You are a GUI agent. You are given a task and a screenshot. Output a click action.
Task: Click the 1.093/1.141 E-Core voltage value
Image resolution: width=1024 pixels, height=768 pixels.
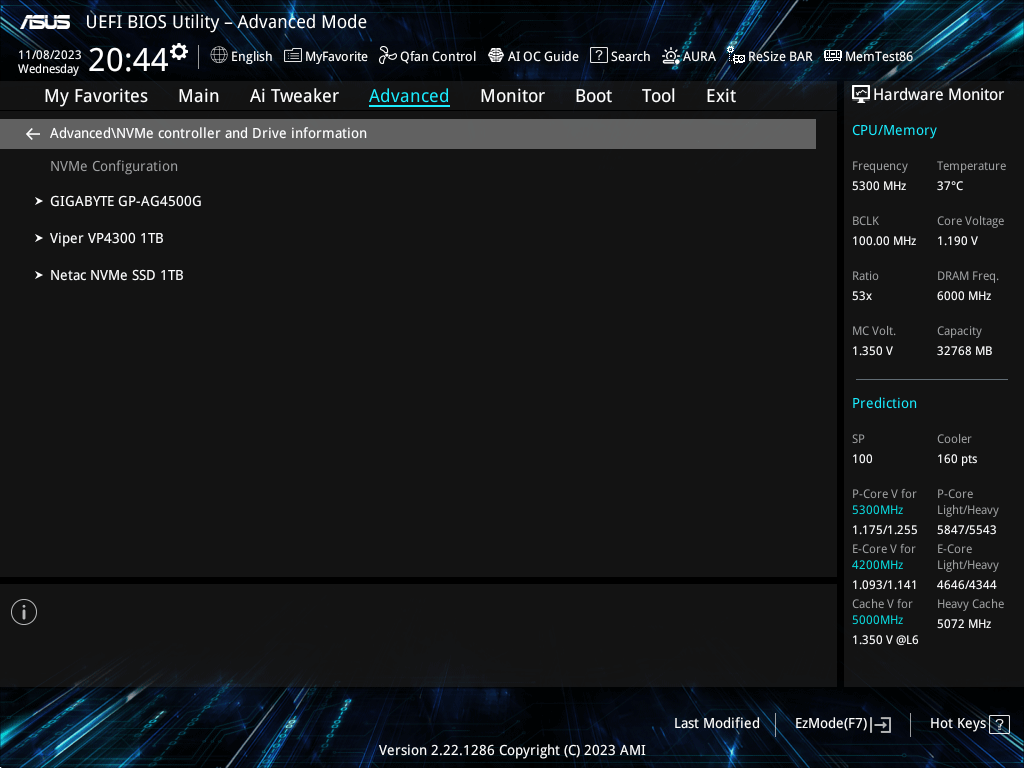pyautogui.click(x=884, y=584)
